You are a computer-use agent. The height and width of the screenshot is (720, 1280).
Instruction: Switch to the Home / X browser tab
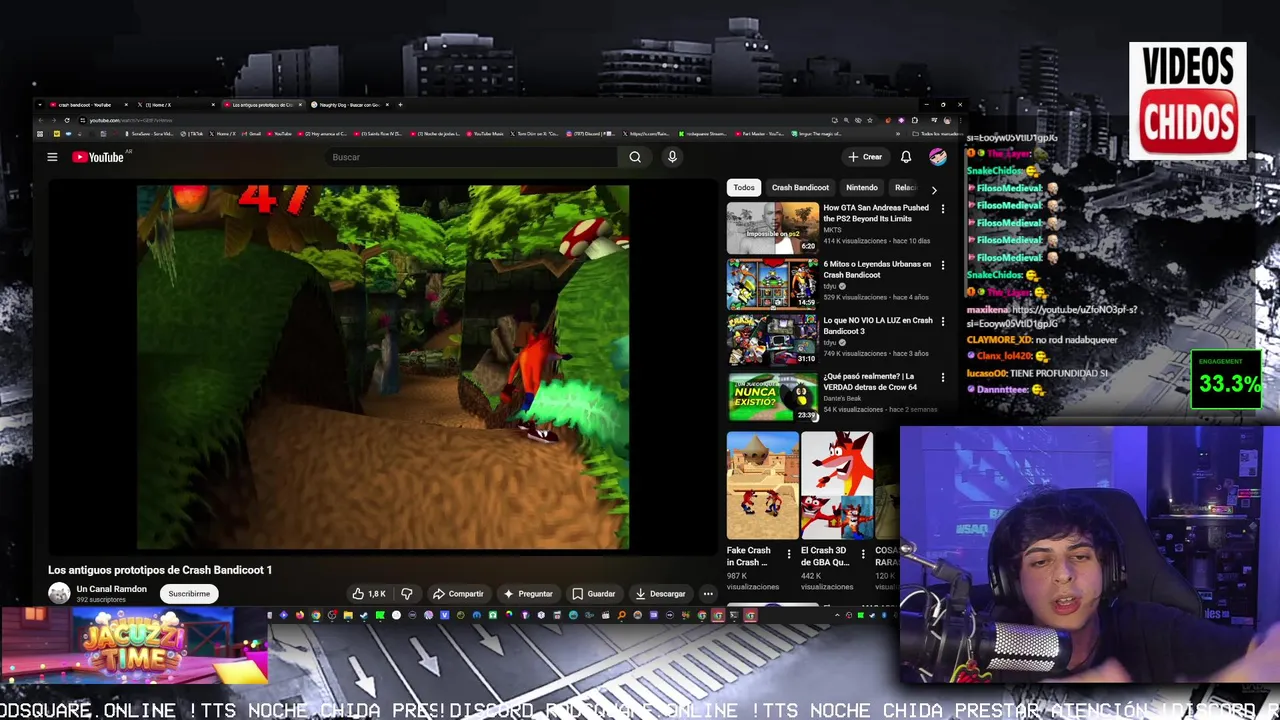(x=176, y=105)
